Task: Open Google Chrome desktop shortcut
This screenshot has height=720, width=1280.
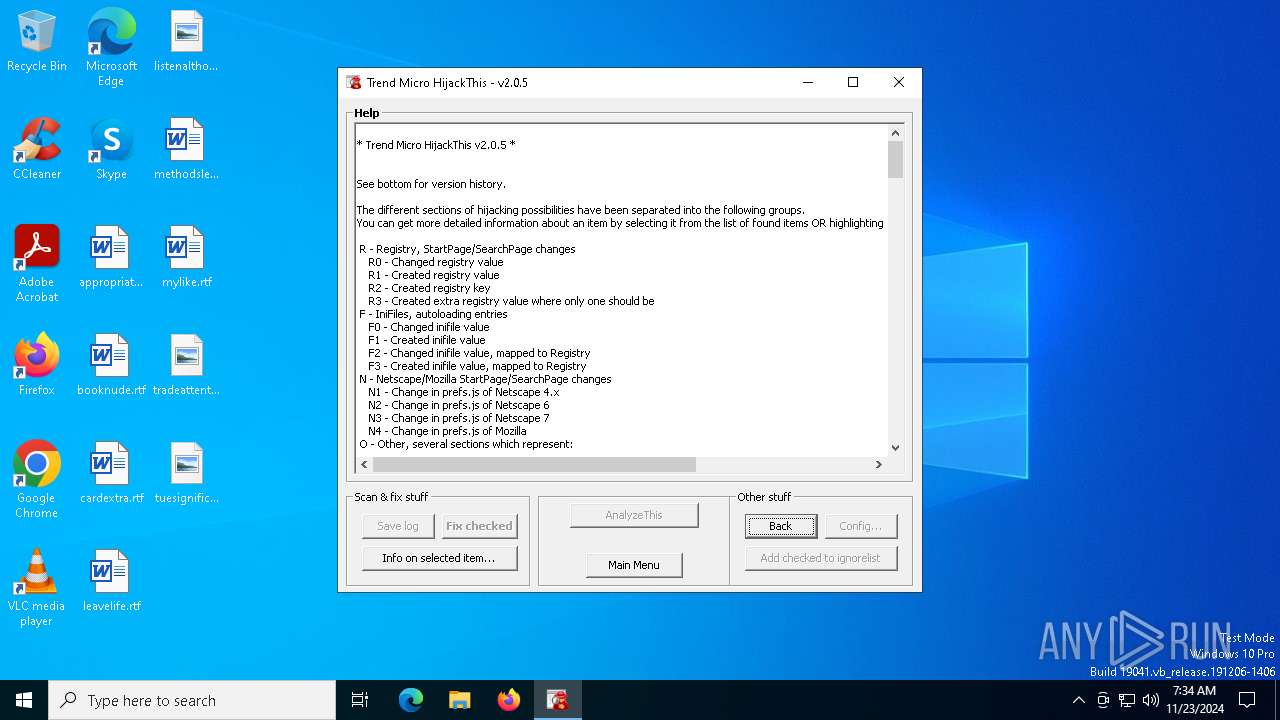Action: click(x=37, y=480)
